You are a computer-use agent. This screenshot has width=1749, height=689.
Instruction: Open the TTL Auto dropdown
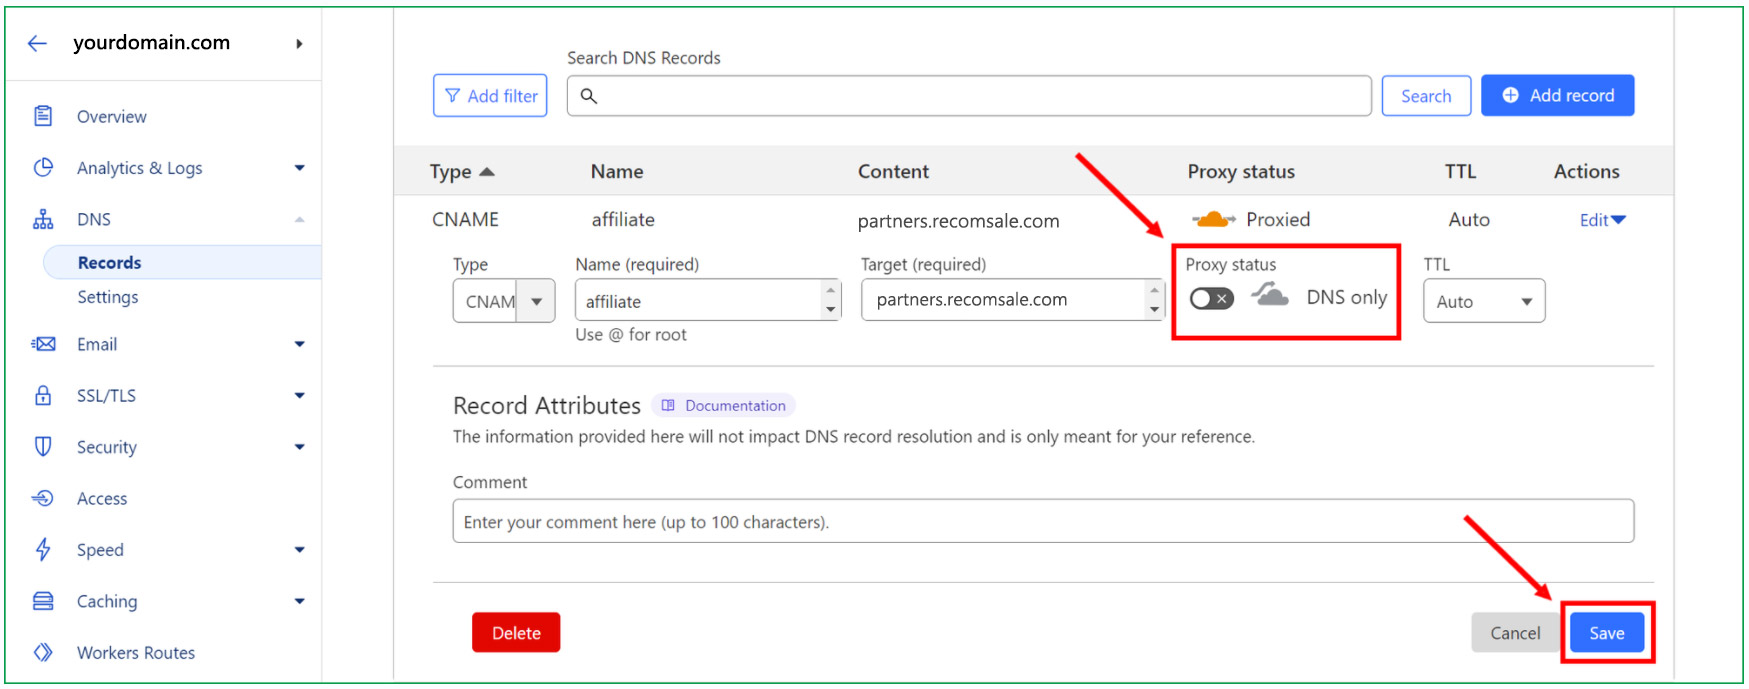(x=1483, y=301)
